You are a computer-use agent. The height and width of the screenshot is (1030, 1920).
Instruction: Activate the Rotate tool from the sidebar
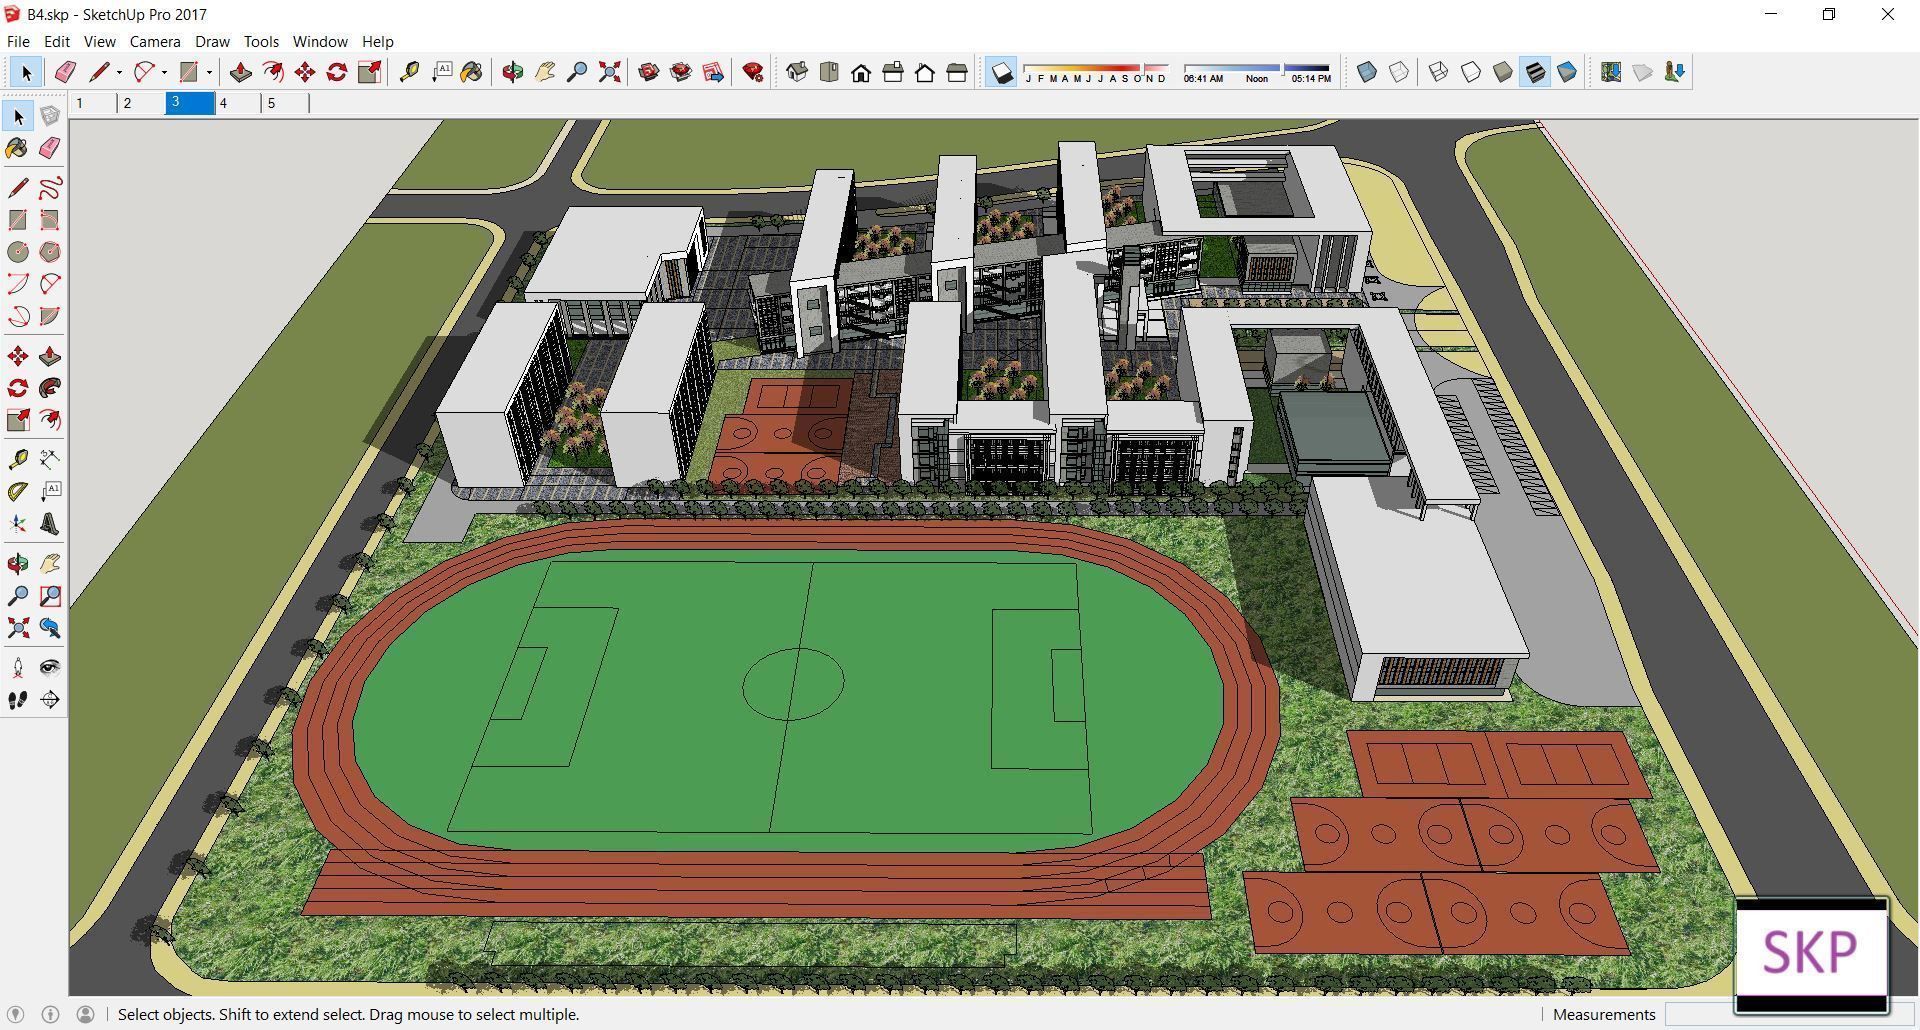click(x=17, y=388)
